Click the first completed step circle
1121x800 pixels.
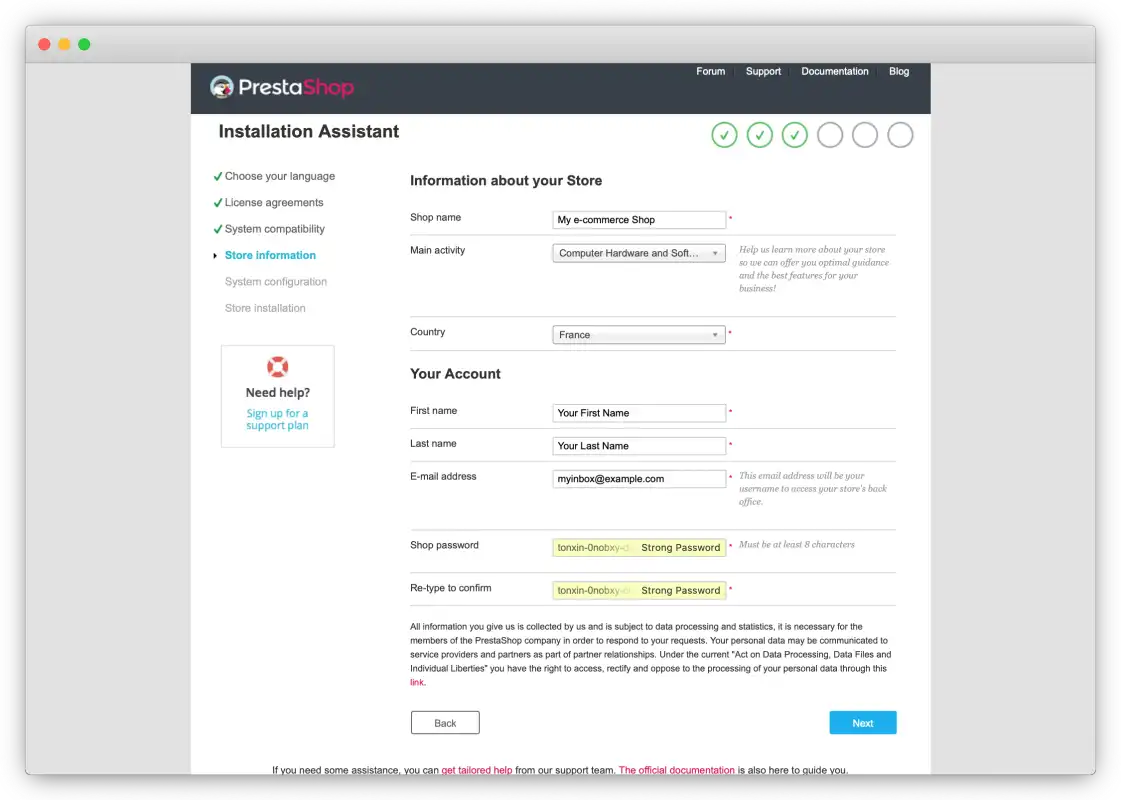click(x=724, y=135)
